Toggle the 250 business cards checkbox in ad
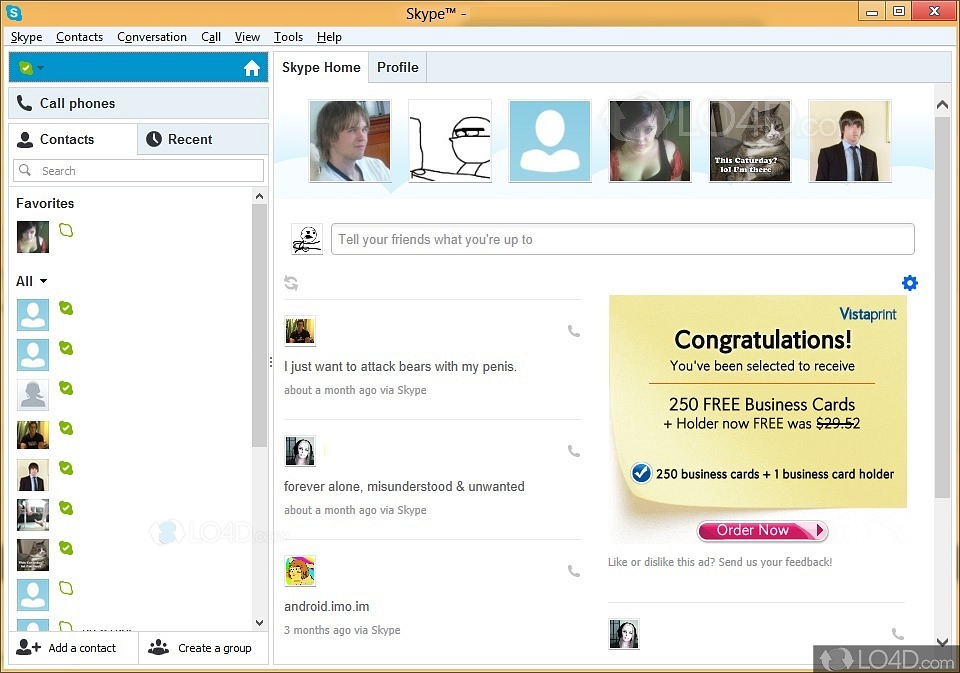Image resolution: width=960 pixels, height=673 pixels. (641, 473)
